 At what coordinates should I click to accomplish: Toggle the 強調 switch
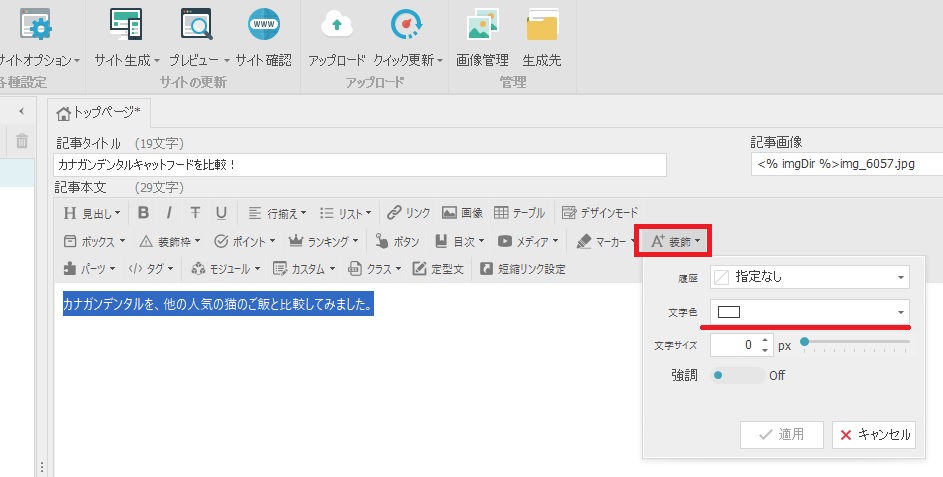coord(737,375)
